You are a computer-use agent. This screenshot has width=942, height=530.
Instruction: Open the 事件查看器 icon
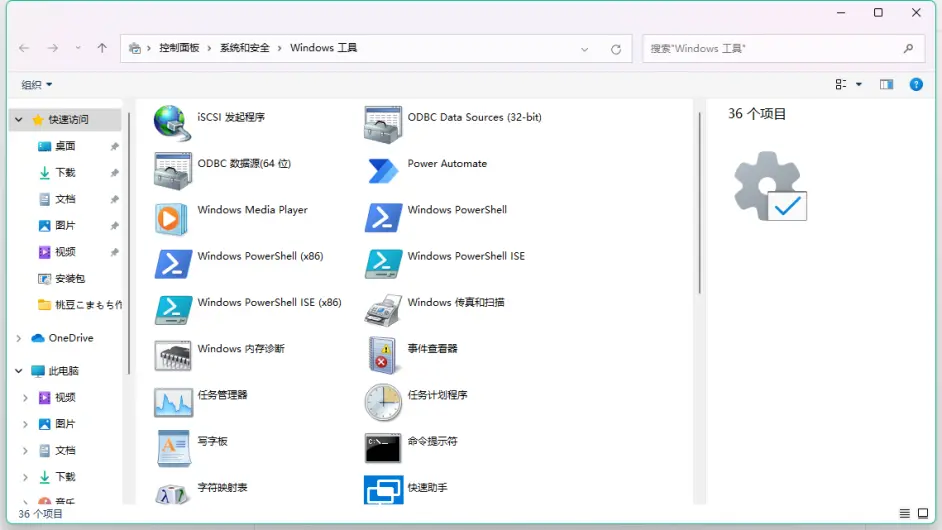pyautogui.click(x=383, y=355)
